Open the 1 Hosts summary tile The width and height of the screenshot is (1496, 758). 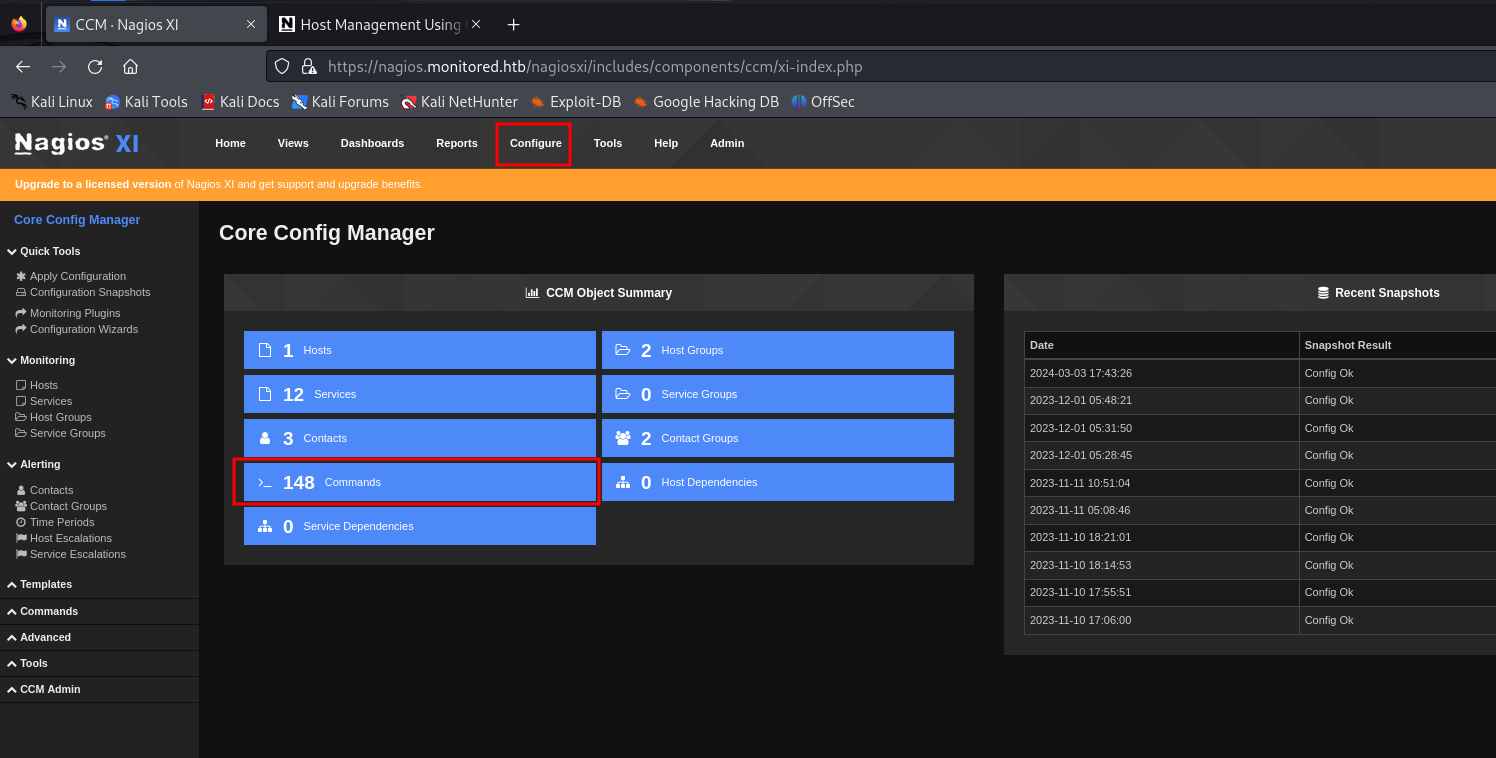(420, 350)
